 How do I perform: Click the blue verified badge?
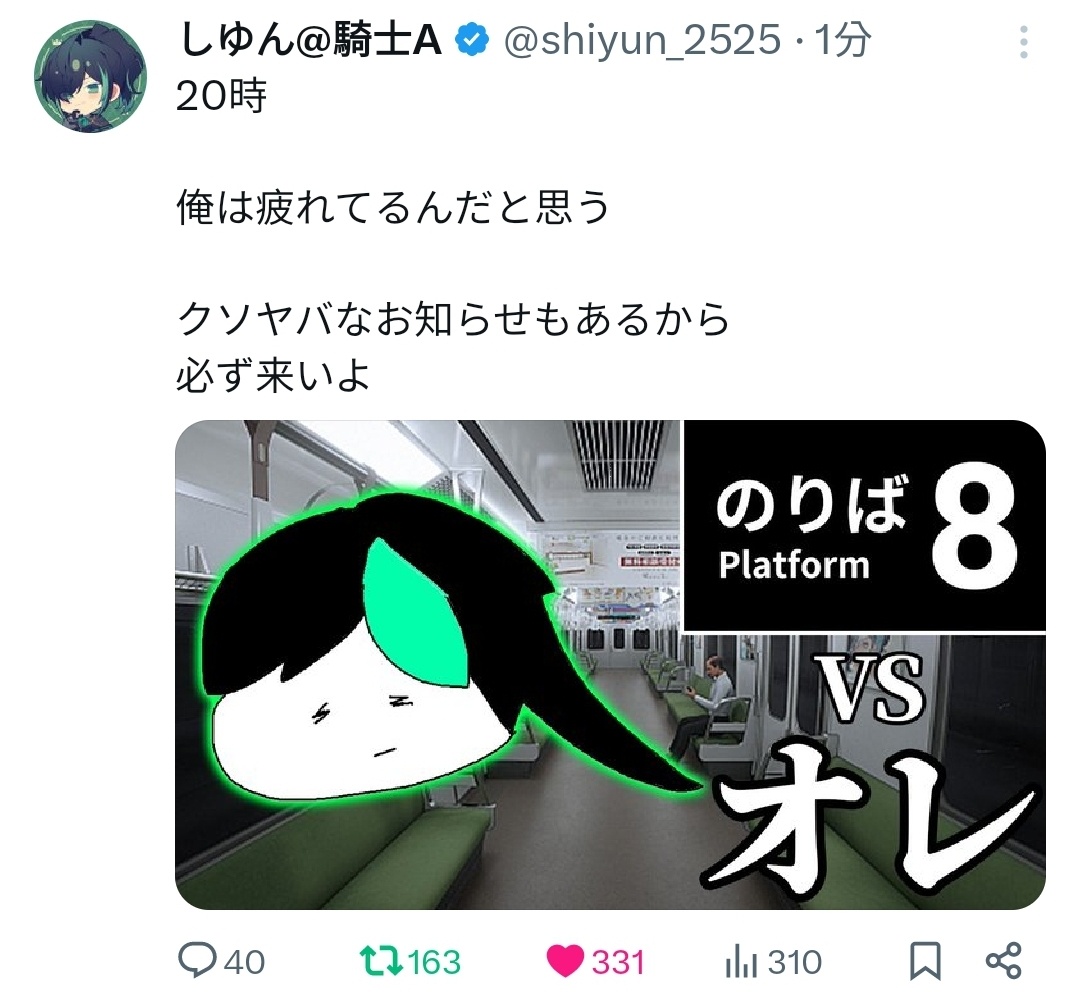[x=472, y=41]
